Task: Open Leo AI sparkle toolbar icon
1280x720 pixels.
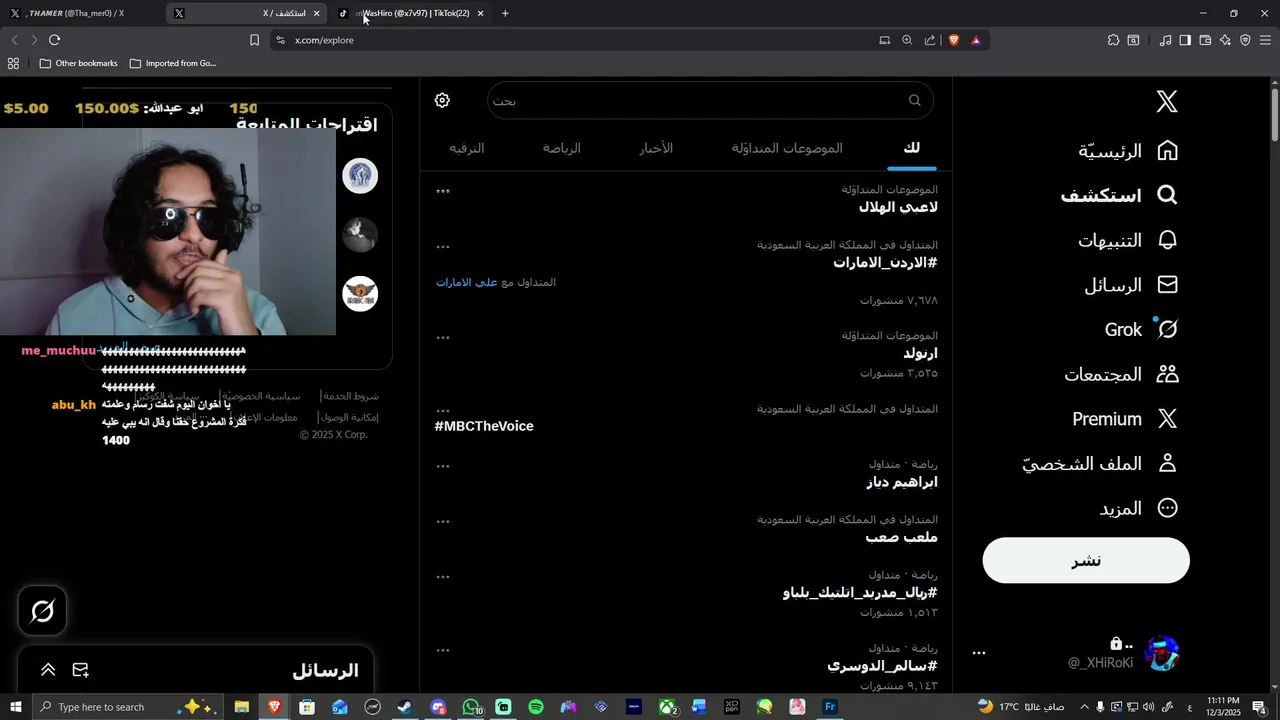Action: click(x=1225, y=40)
